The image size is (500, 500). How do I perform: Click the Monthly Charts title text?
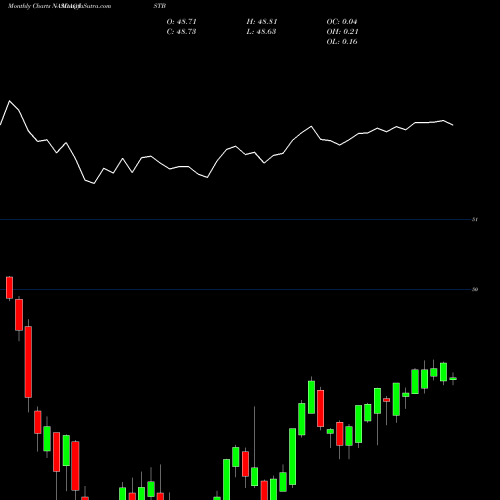click(29, 6)
